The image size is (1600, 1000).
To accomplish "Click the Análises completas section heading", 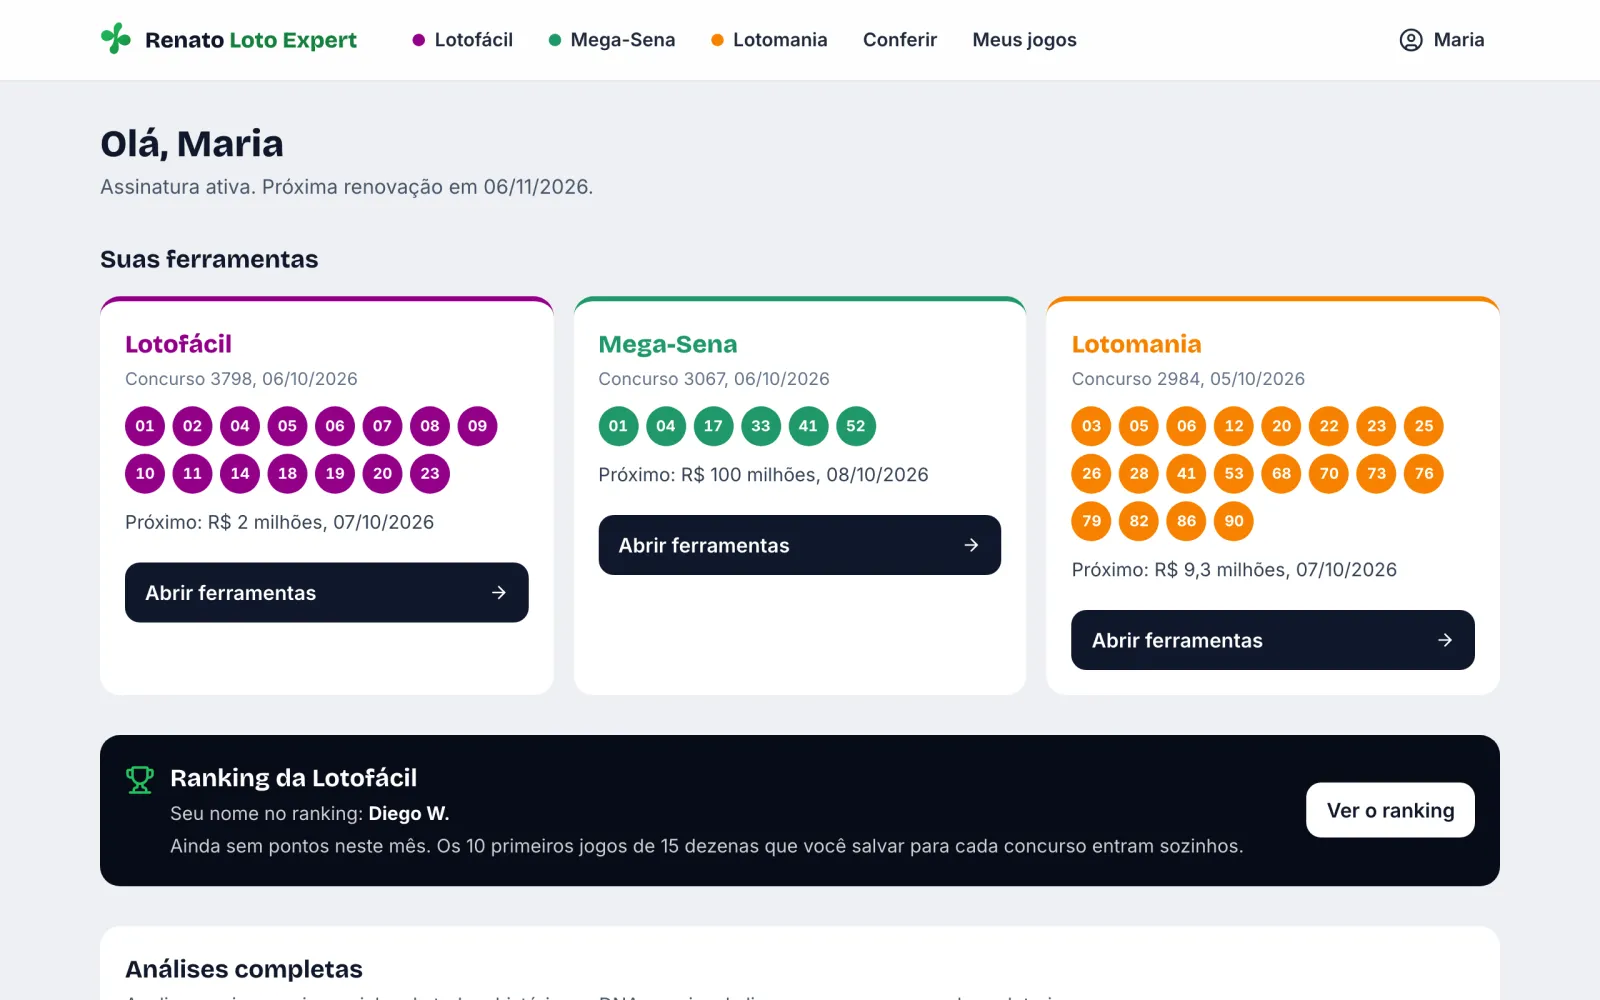I will (244, 969).
